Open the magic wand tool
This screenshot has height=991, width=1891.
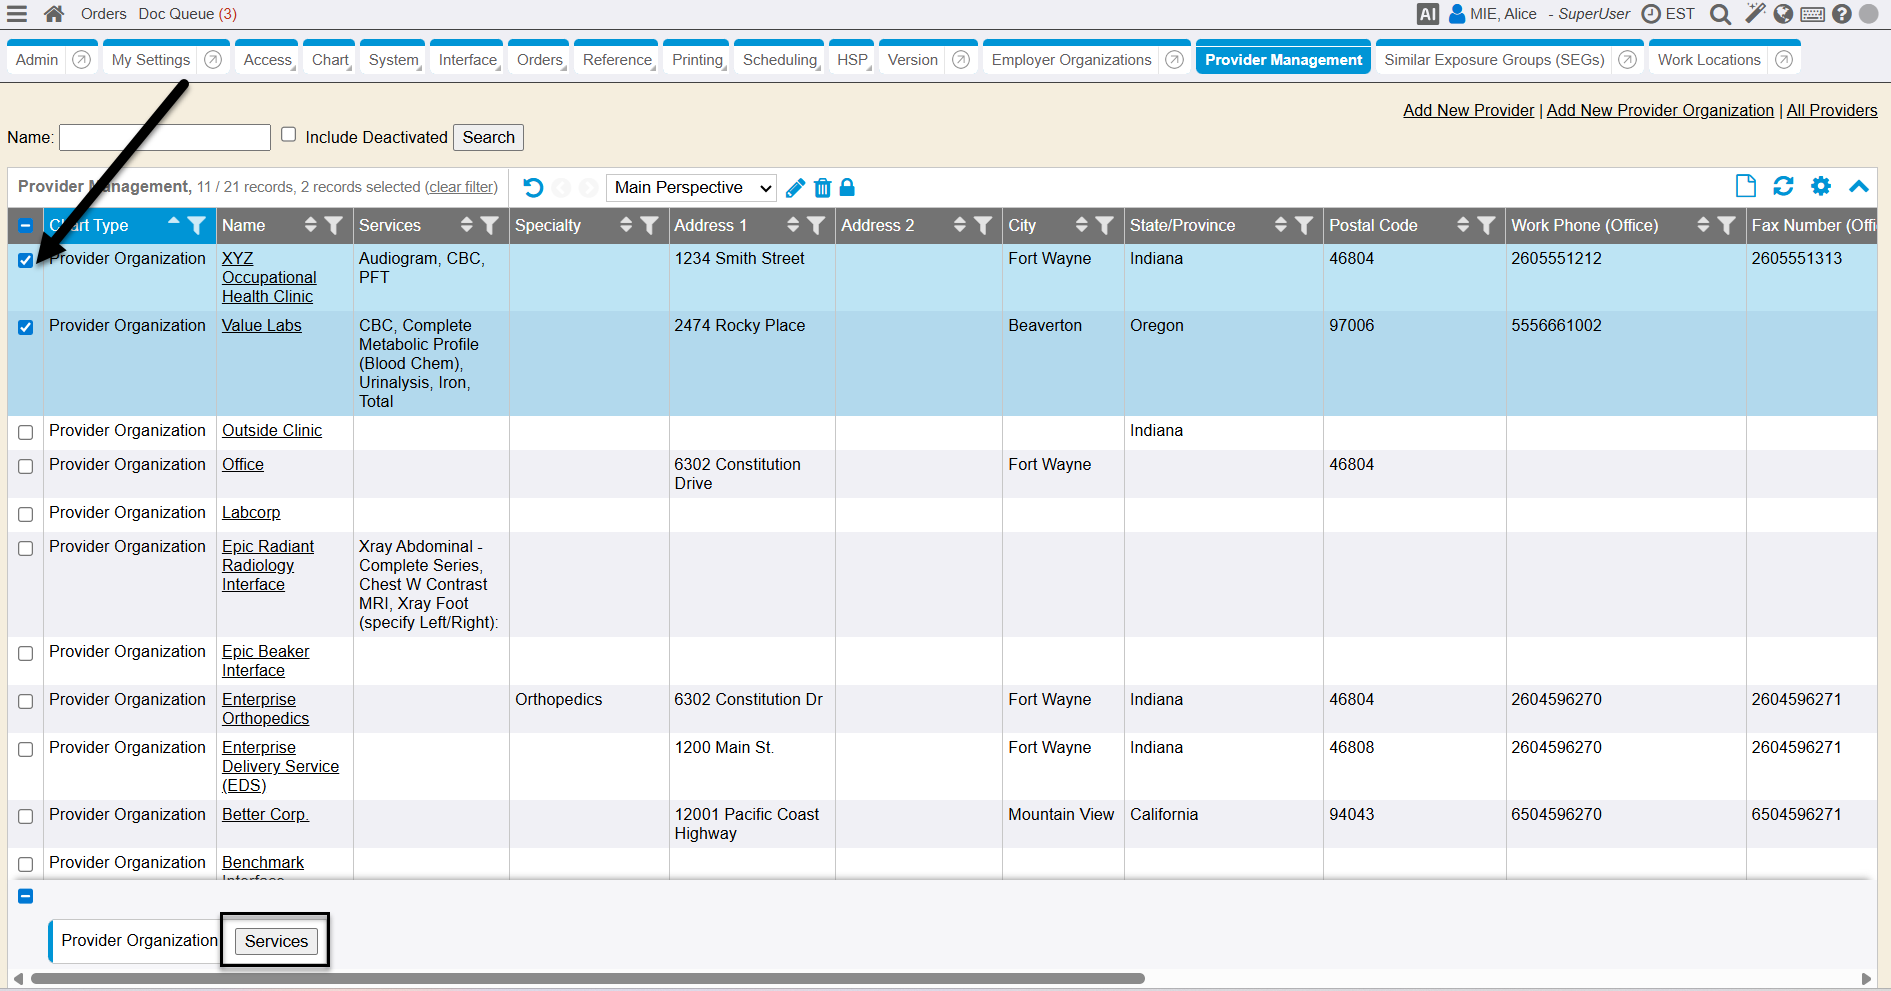tap(1755, 13)
